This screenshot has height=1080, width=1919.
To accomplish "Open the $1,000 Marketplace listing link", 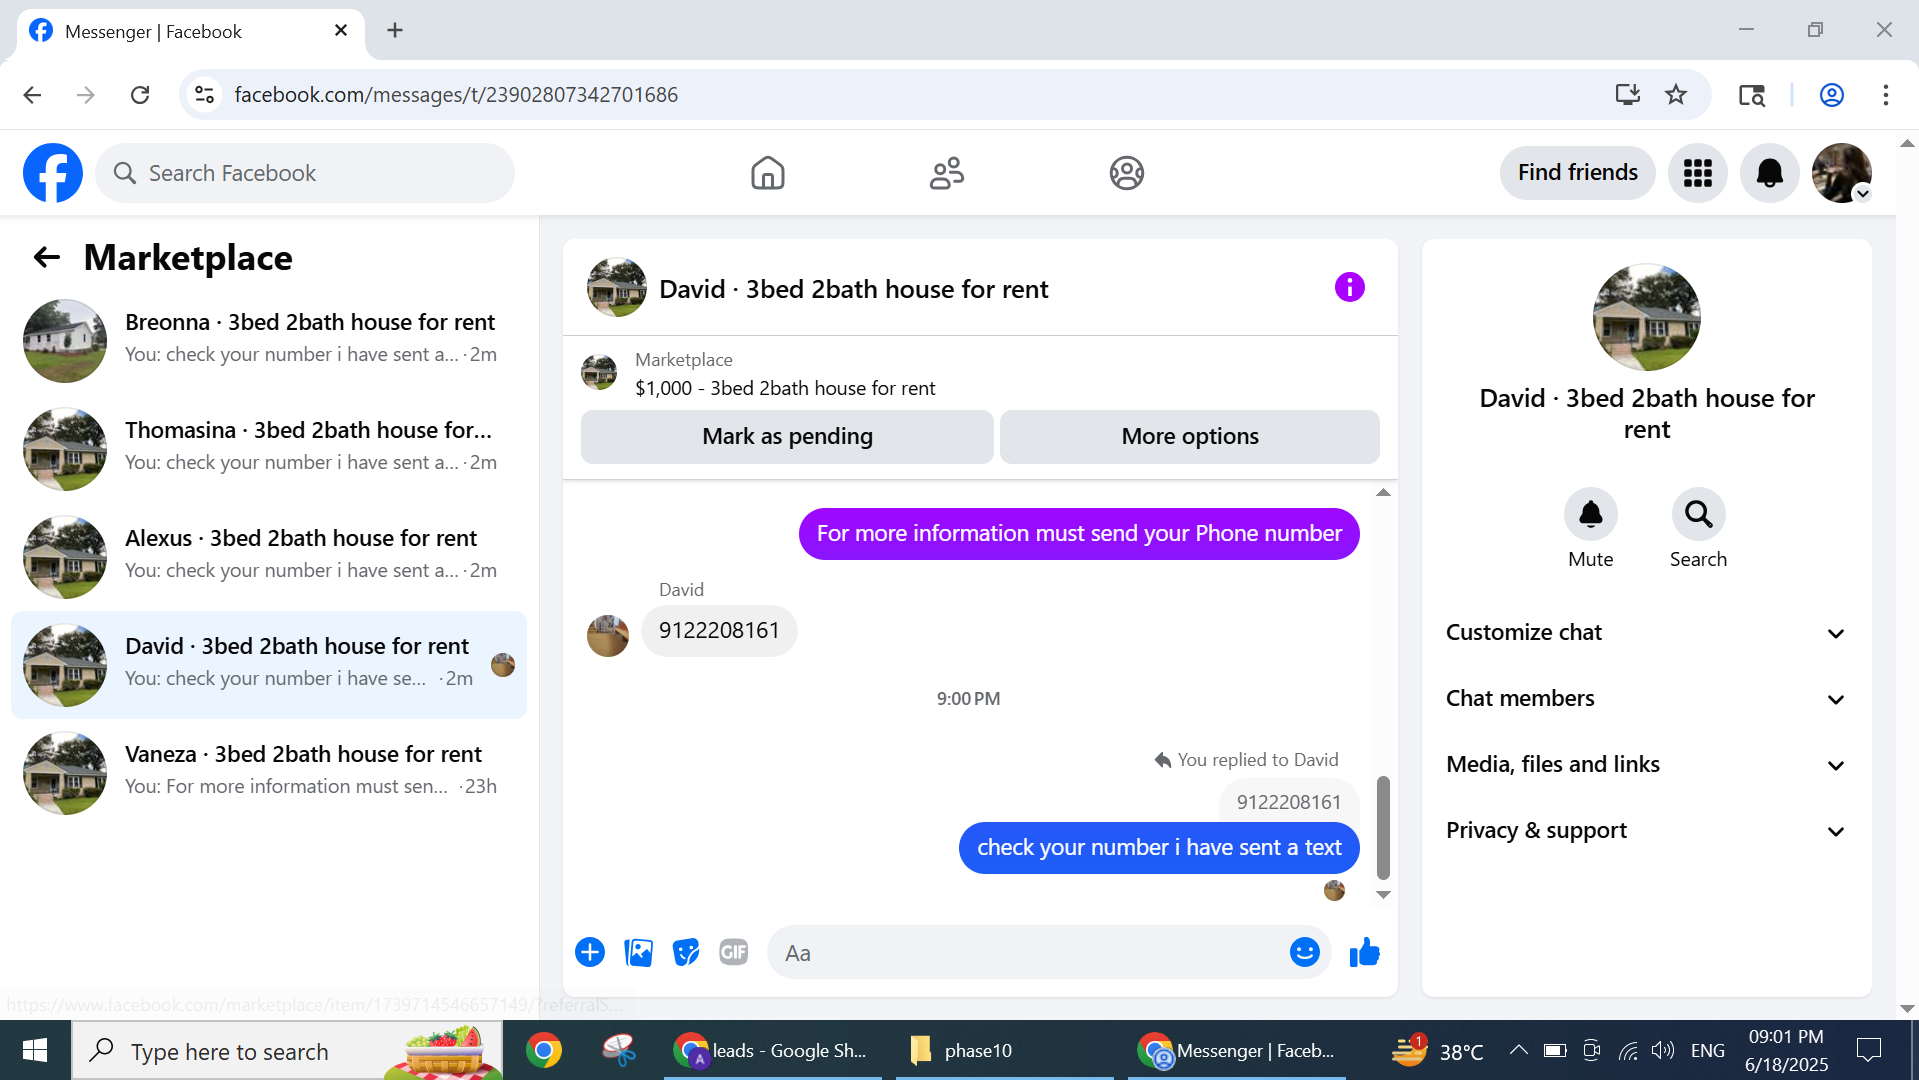I will pyautogui.click(x=785, y=389).
